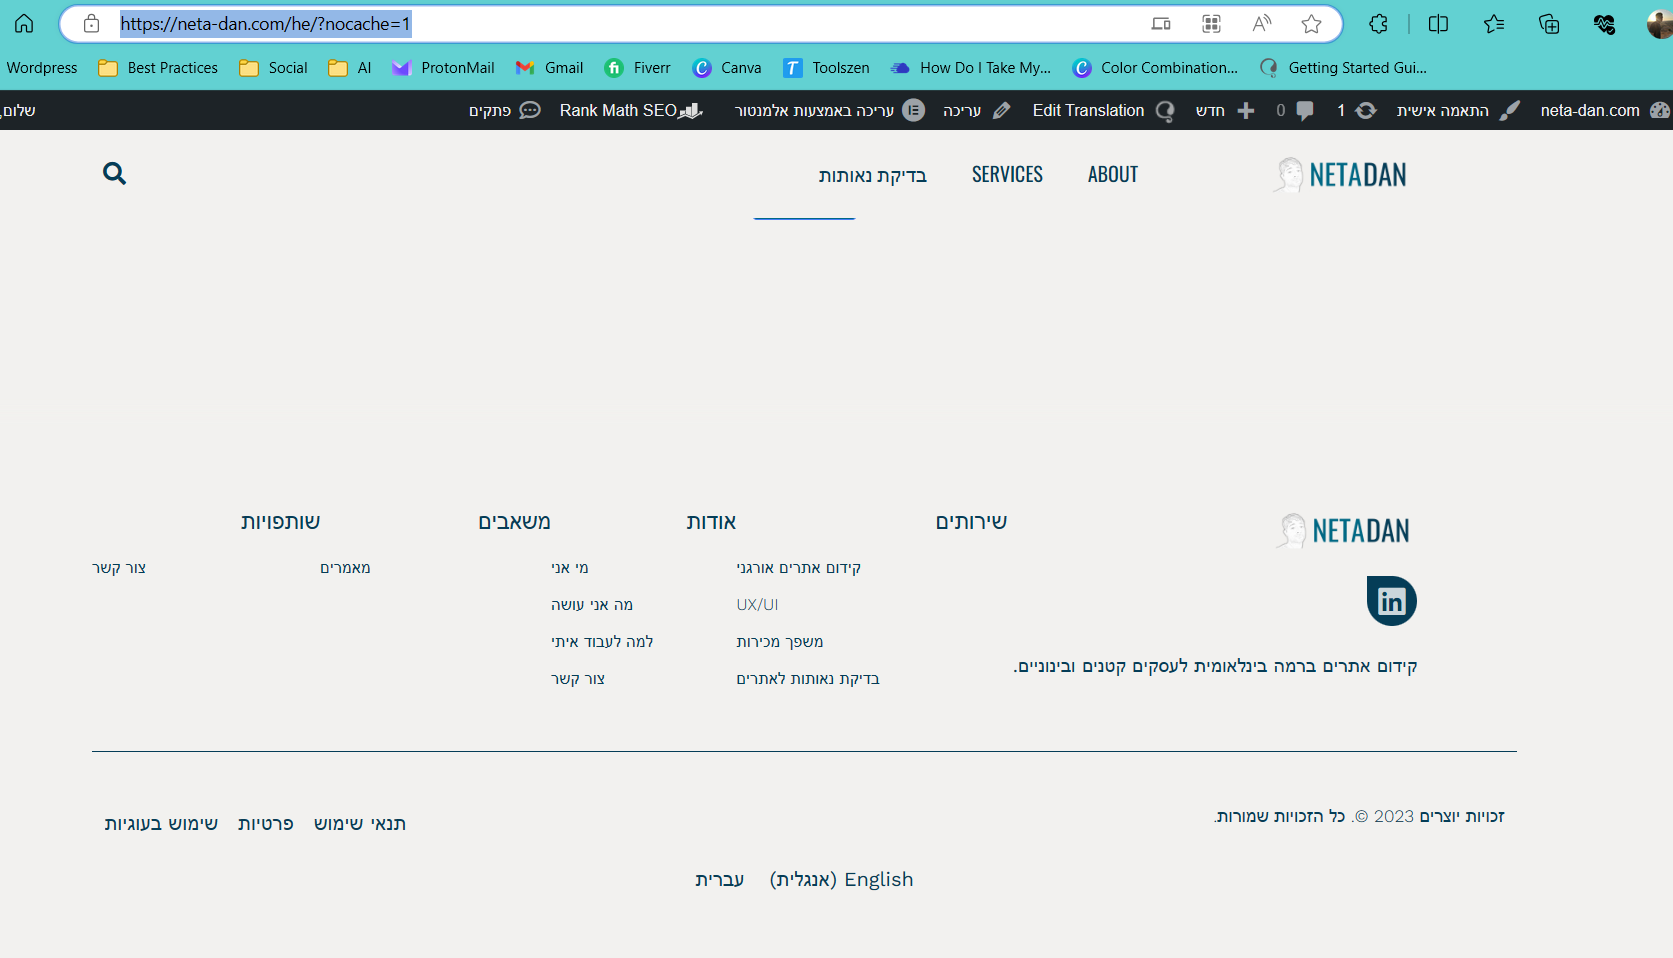Open the LinkedIn footer icon
The height and width of the screenshot is (958, 1673).
tap(1391, 601)
